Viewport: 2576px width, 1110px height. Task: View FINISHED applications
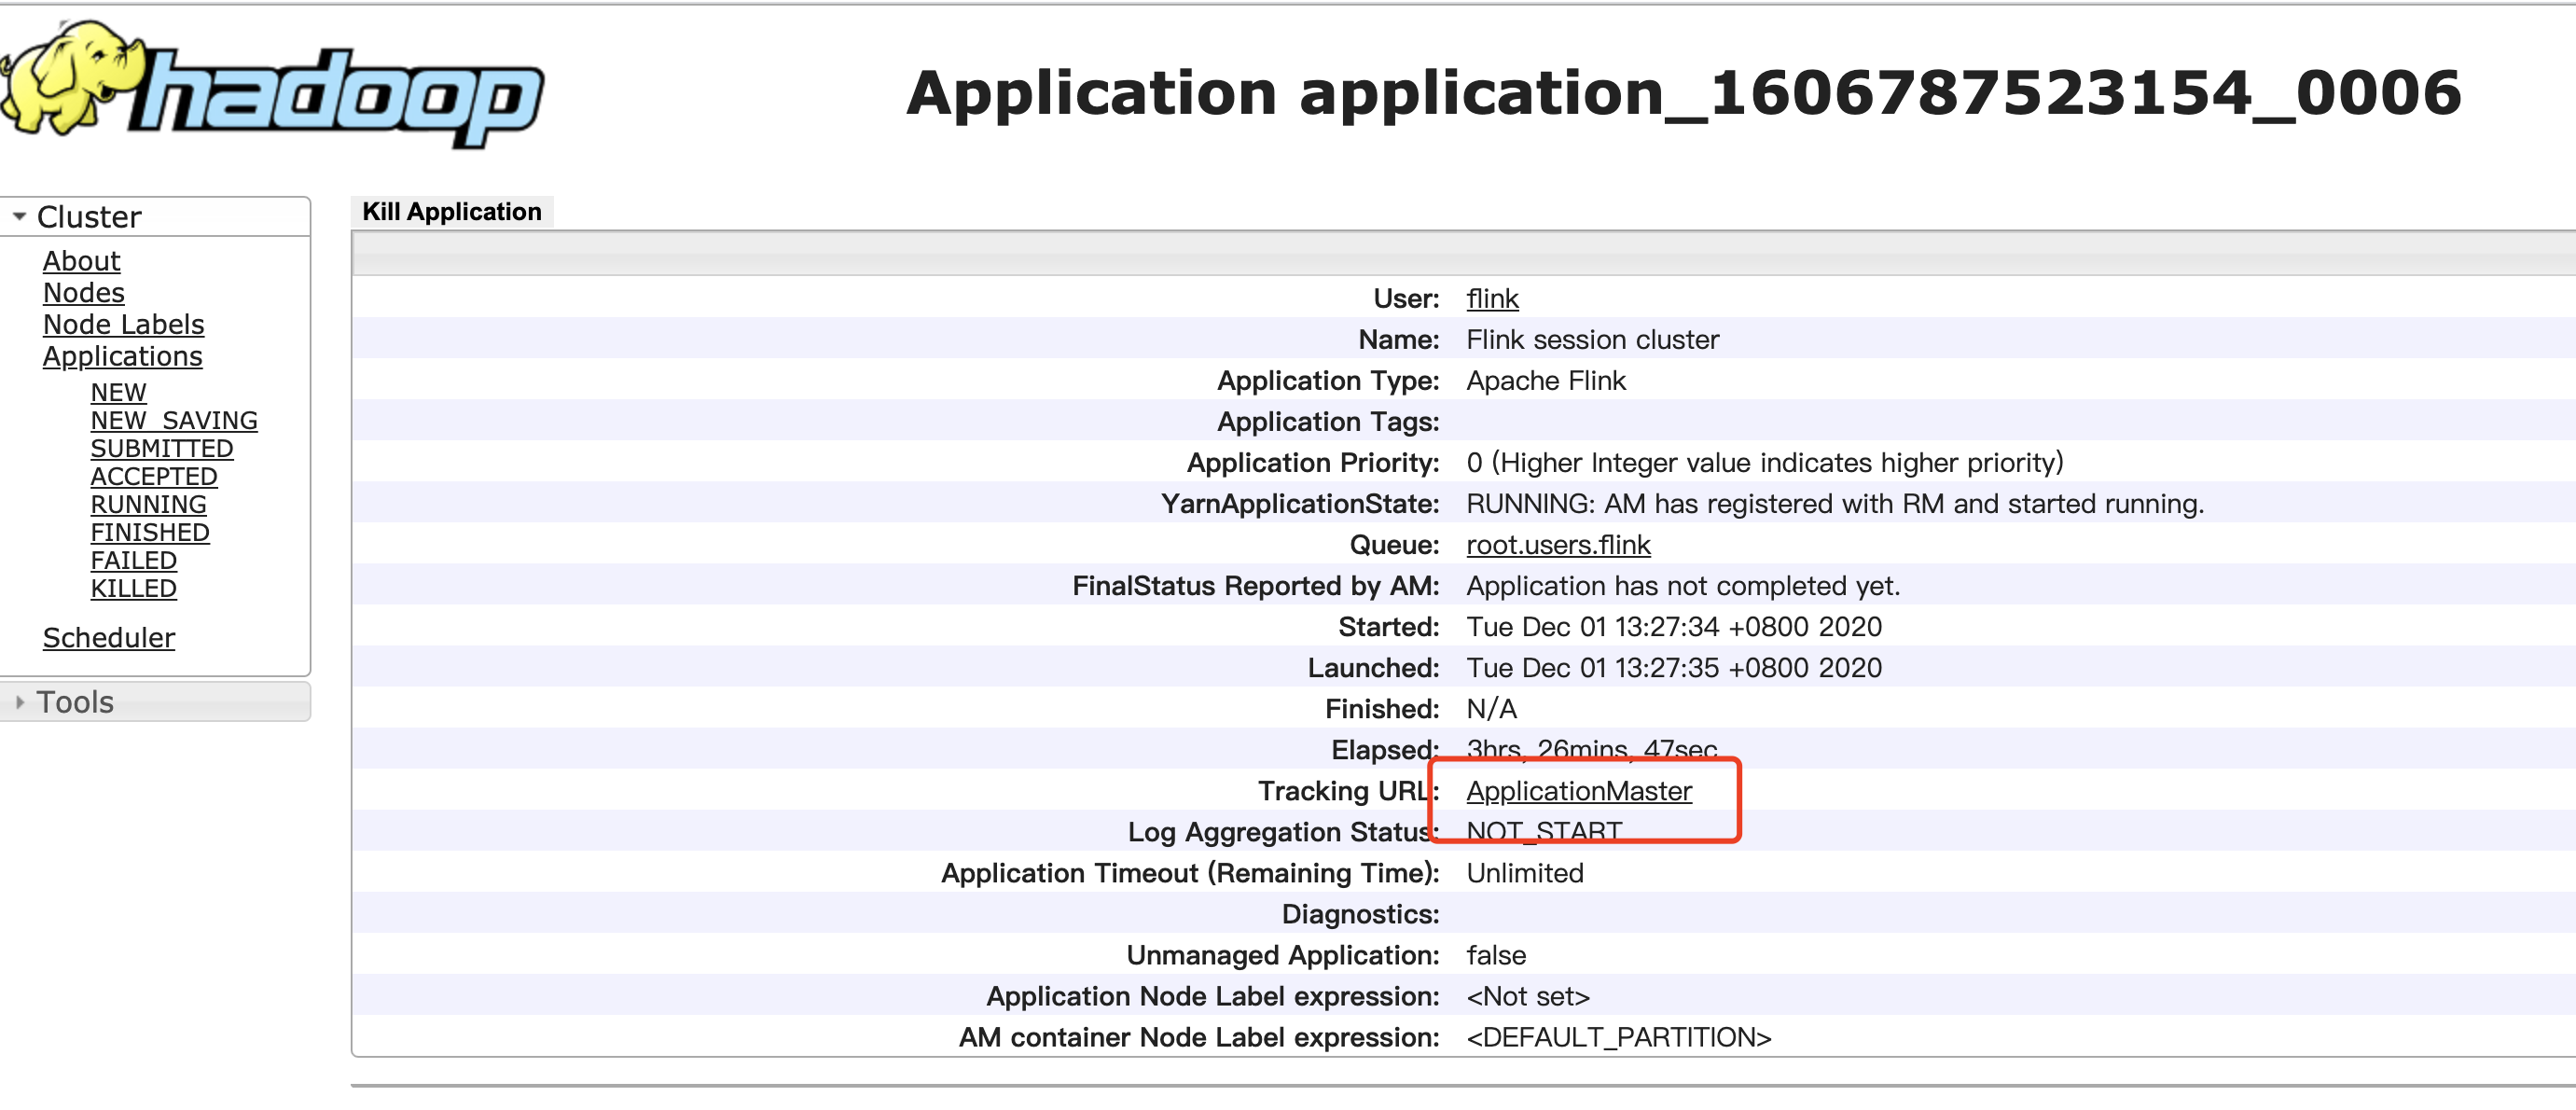(x=150, y=533)
